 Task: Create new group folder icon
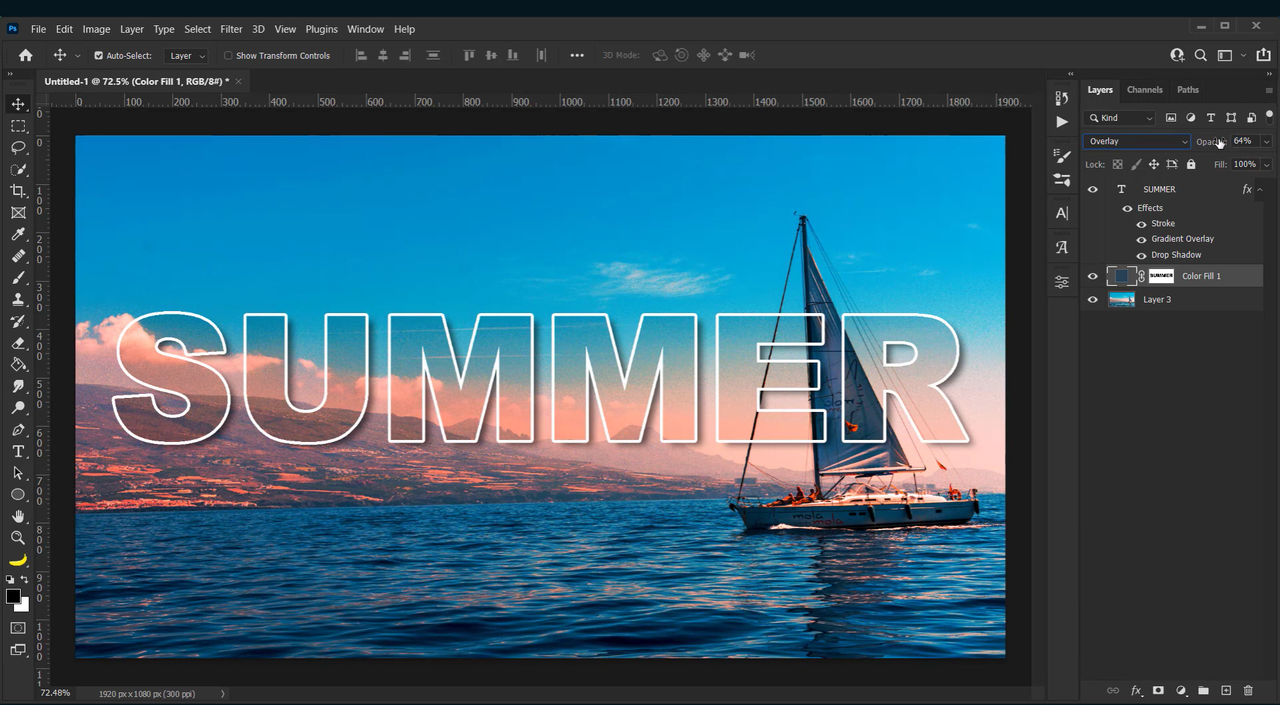click(x=1203, y=691)
